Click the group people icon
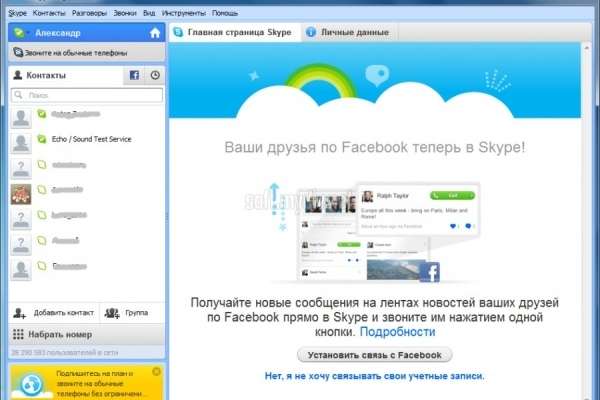The width and height of the screenshot is (600, 400). (x=112, y=313)
